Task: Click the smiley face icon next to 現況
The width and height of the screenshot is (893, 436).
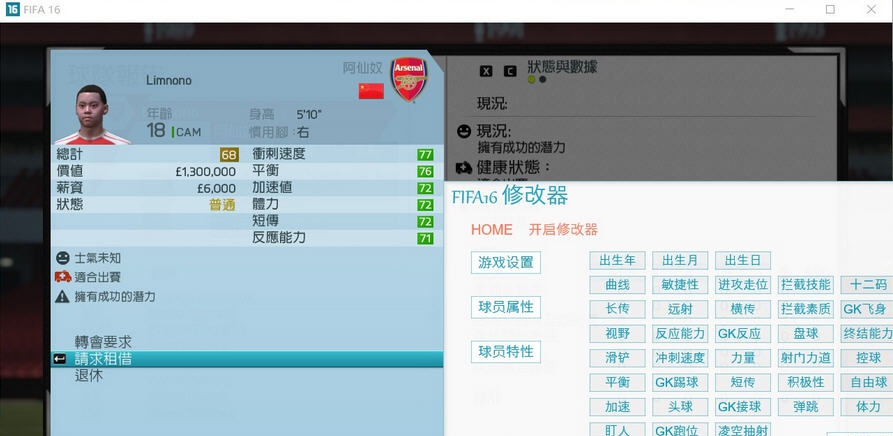Action: [464, 131]
